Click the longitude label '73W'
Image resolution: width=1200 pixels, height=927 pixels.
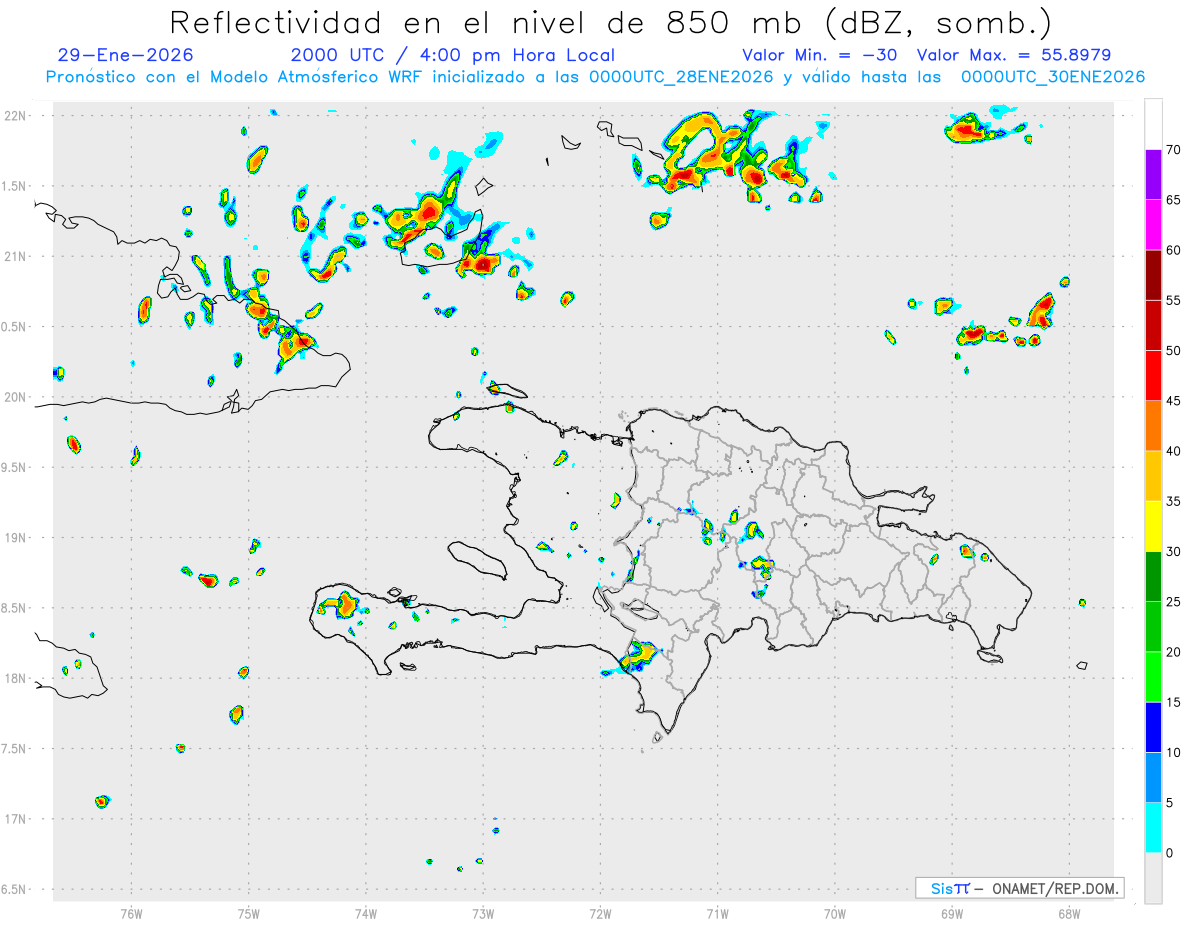click(x=483, y=913)
